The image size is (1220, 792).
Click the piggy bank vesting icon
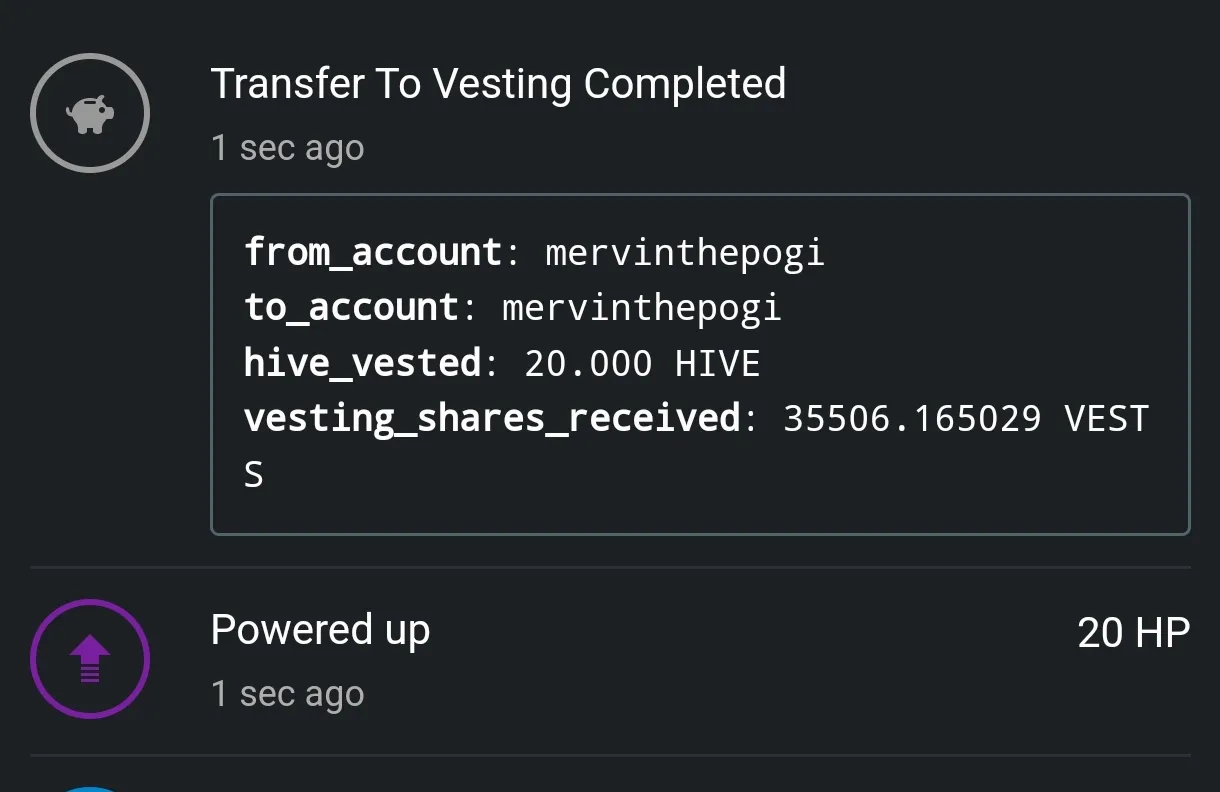90,114
